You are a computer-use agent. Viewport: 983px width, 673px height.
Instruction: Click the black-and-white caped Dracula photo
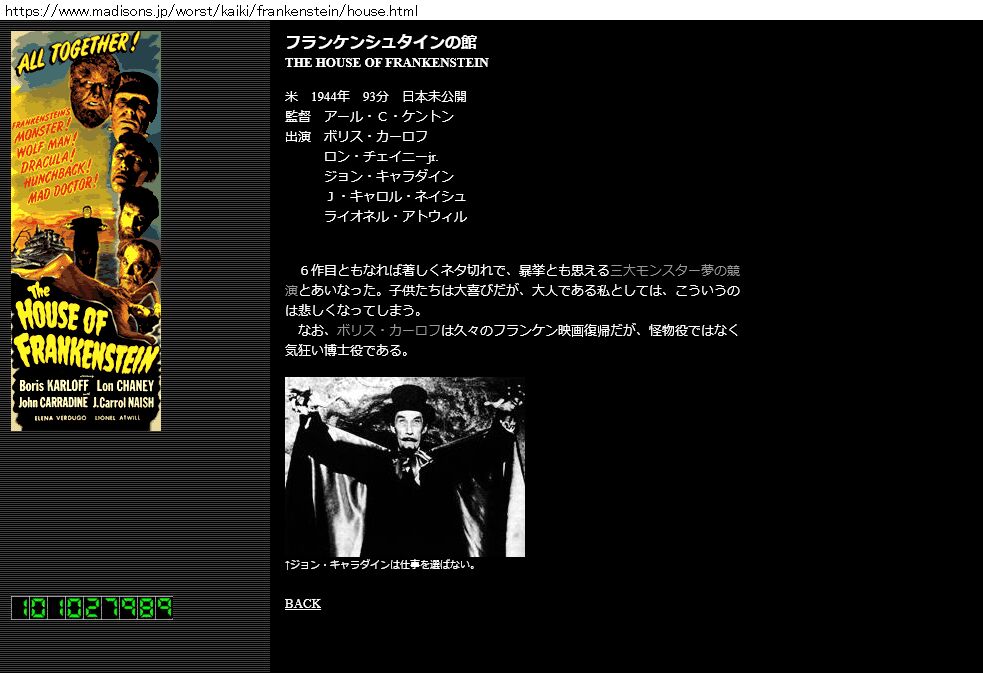404,467
